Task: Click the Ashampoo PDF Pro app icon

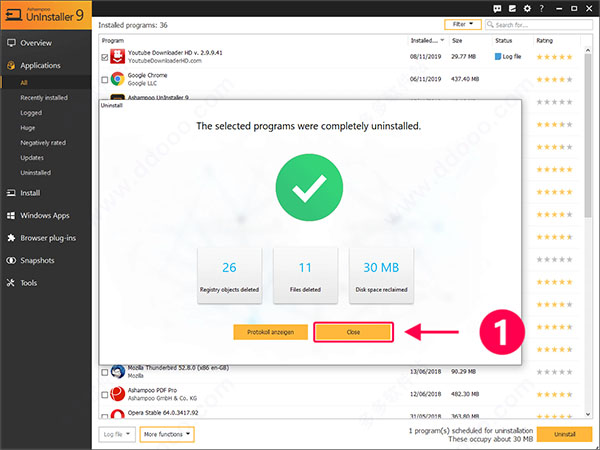Action: click(117, 394)
